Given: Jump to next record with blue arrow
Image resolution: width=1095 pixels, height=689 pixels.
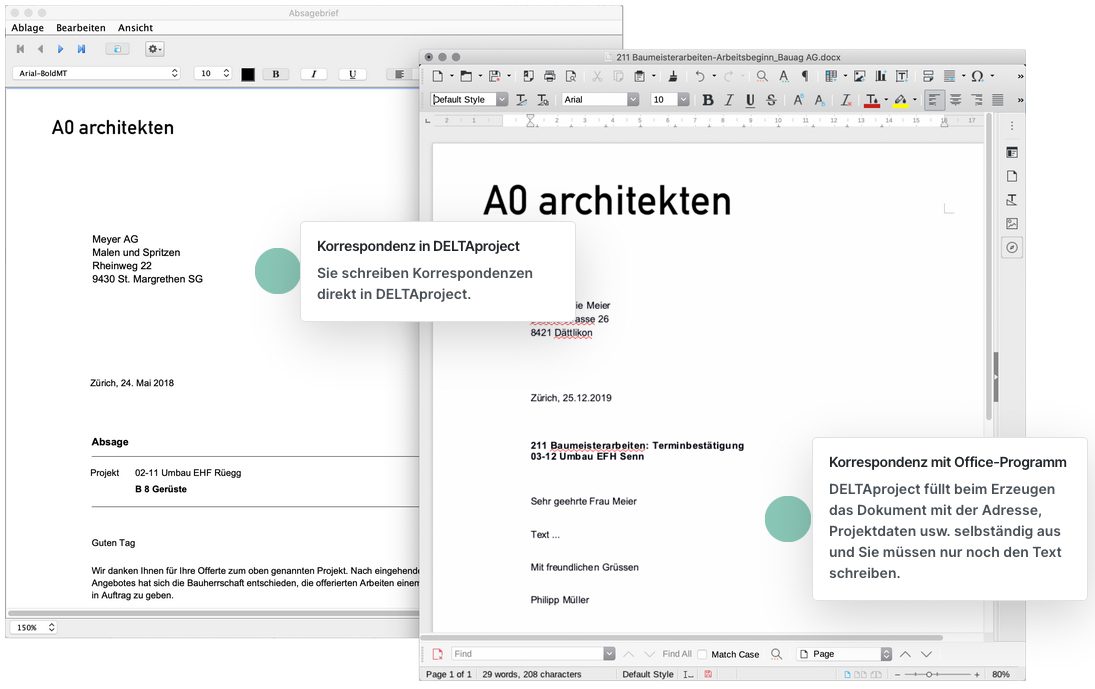Looking at the screenshot, I should click(60, 49).
